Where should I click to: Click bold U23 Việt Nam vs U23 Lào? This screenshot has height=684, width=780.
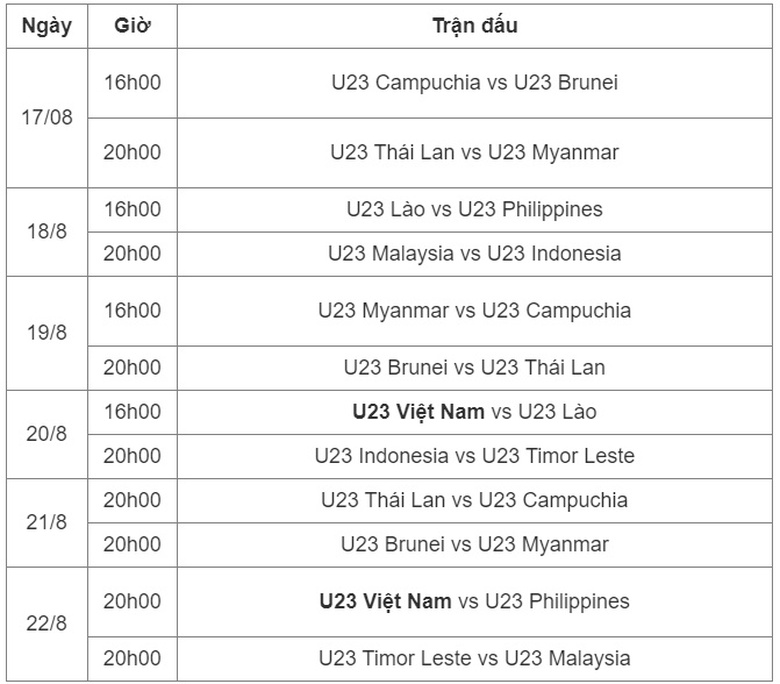(x=474, y=411)
